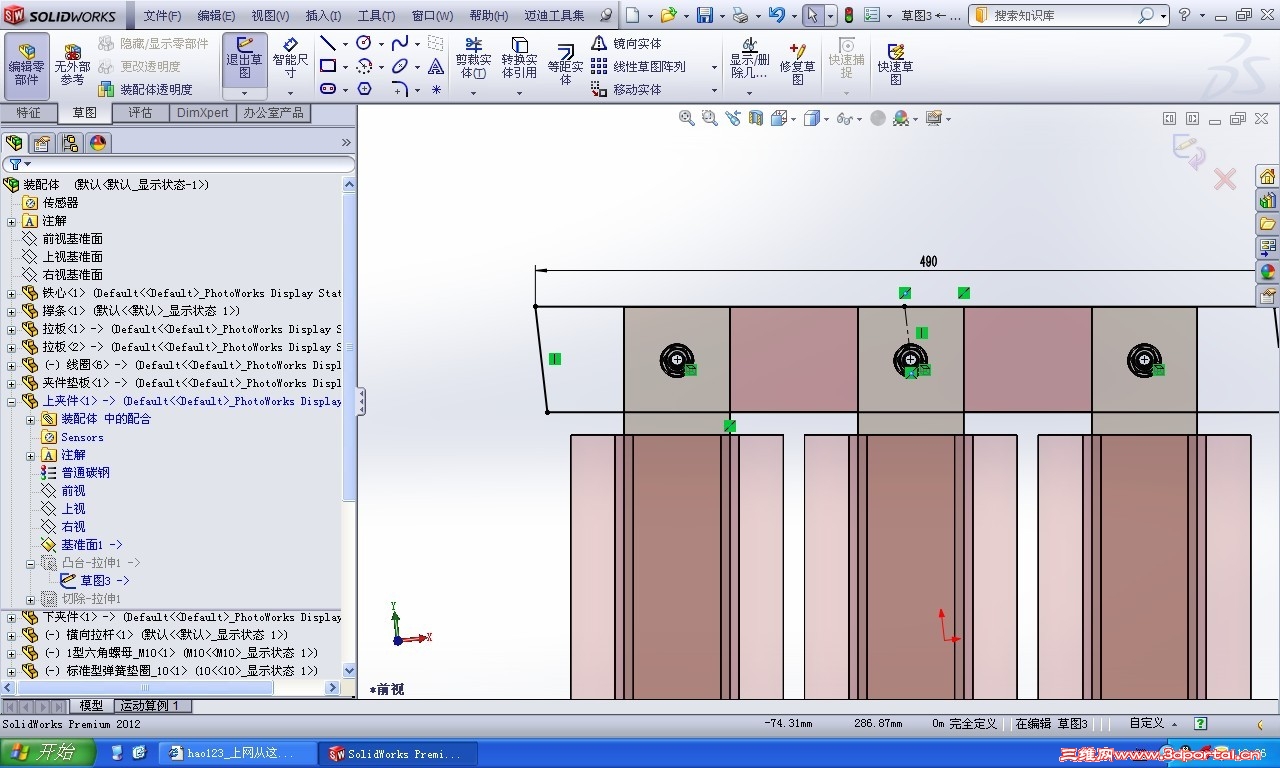The height and width of the screenshot is (768, 1280).
Task: Click the 编辑零部件 (Edit Component) button
Action: 27,65
